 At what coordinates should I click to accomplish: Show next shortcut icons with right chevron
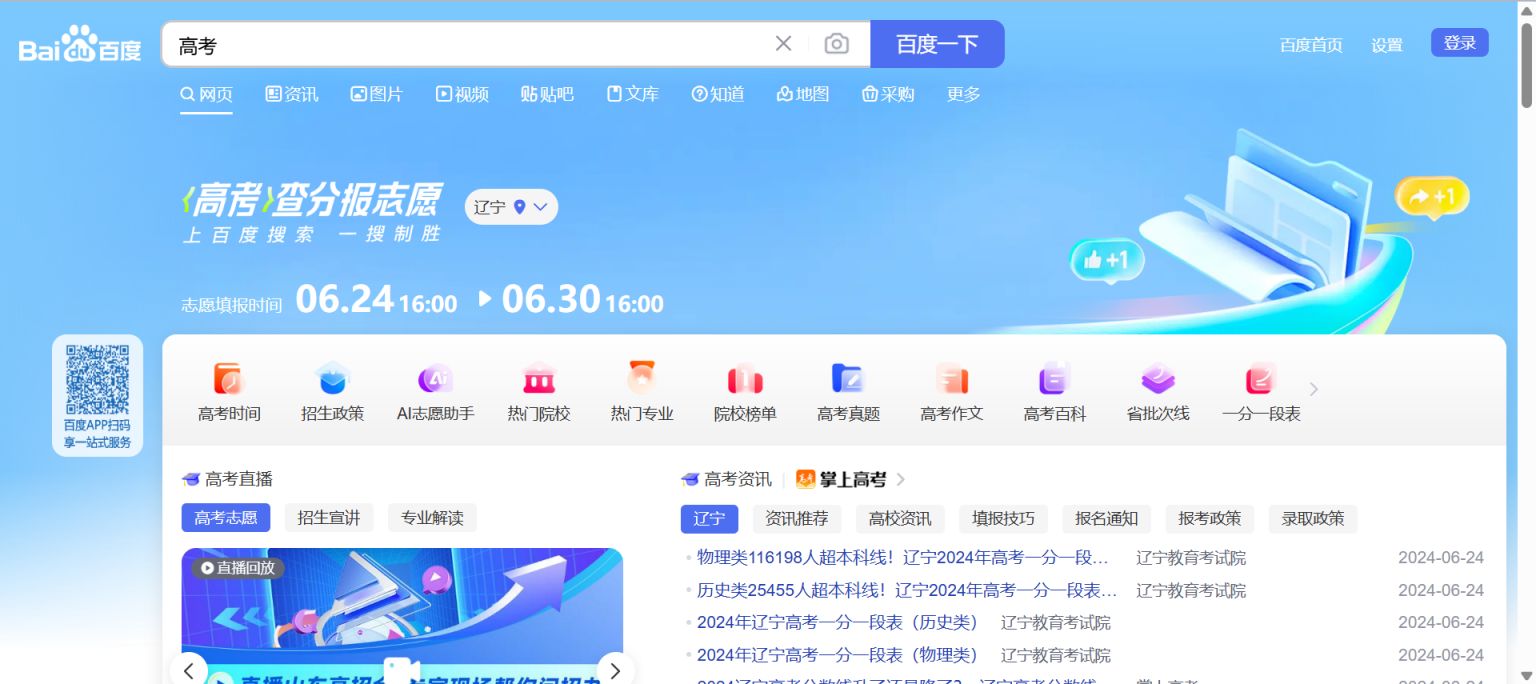[x=1314, y=389]
